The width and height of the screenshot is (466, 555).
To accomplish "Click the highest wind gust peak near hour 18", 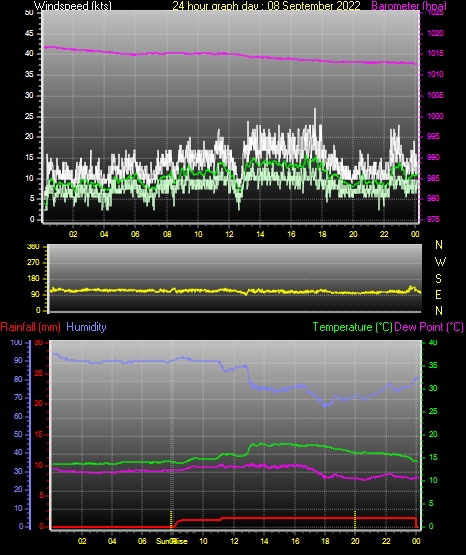I will 315,110.
